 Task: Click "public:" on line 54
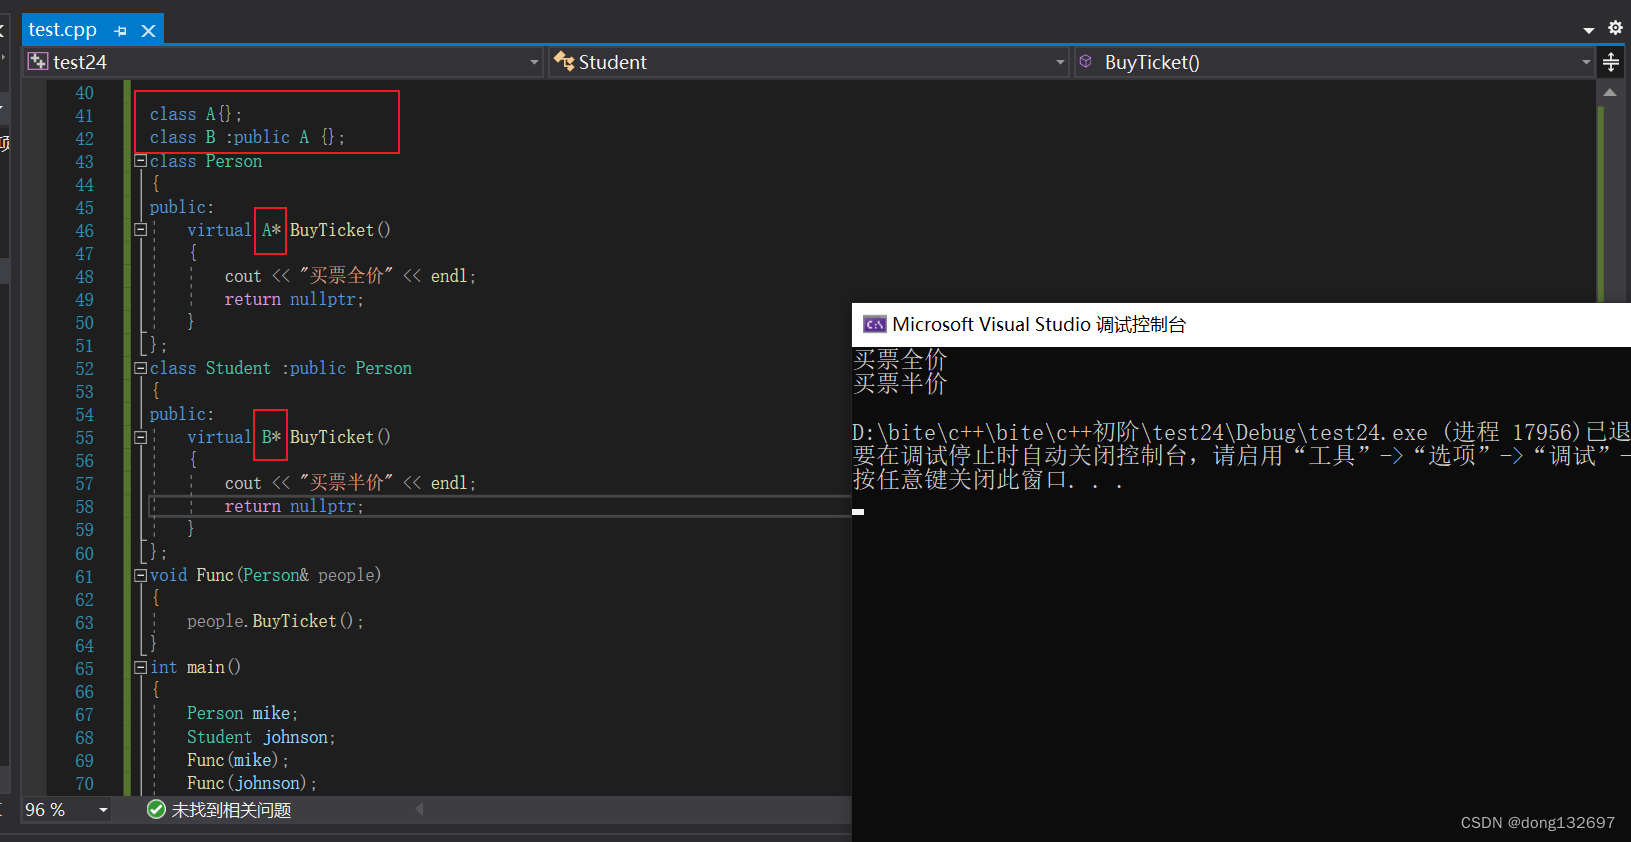(182, 414)
